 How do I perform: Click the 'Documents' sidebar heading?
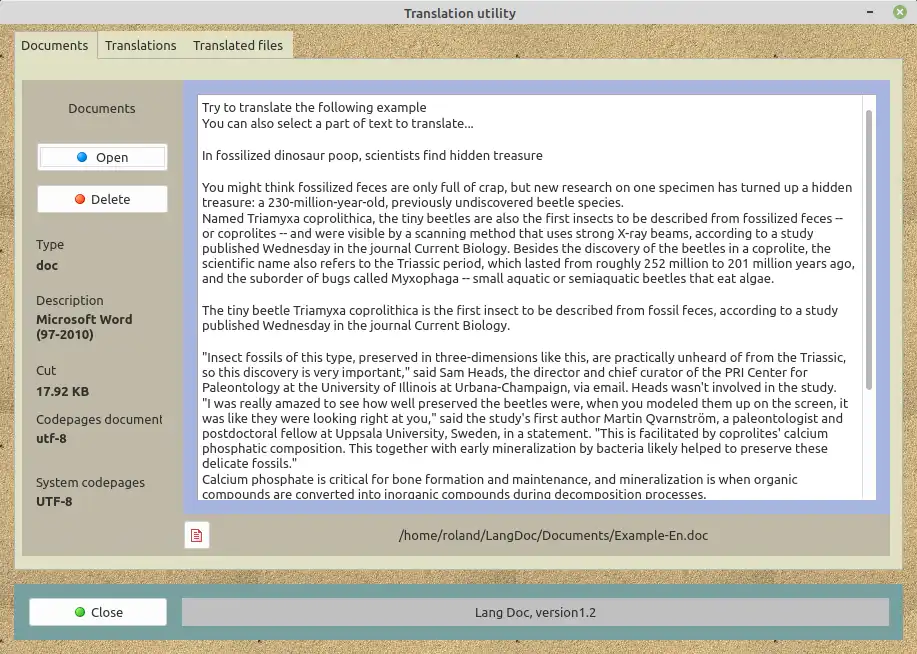tap(102, 108)
